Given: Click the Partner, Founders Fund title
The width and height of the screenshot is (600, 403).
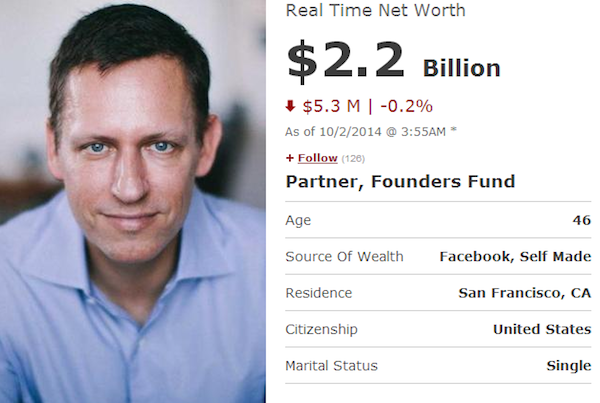Looking at the screenshot, I should pos(400,182).
